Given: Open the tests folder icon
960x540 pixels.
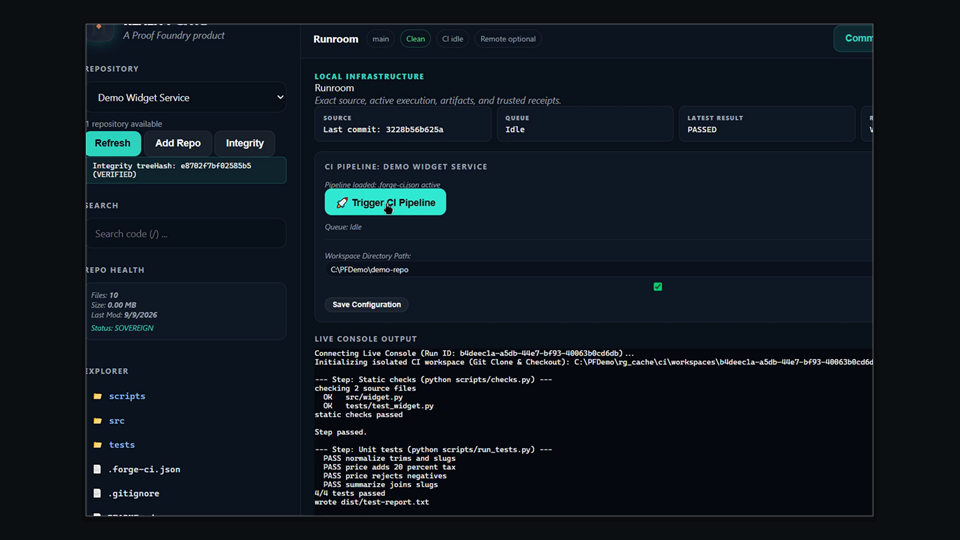Looking at the screenshot, I should (97, 444).
